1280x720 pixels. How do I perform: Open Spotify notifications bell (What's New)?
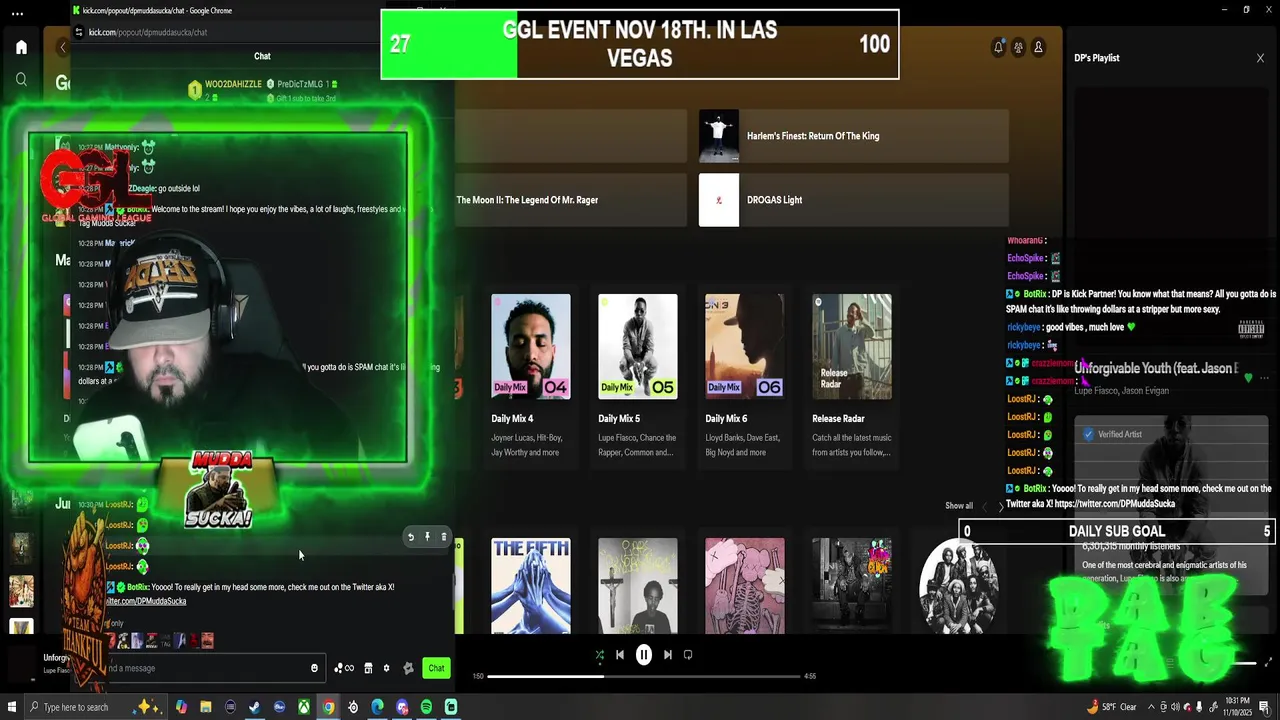click(998, 47)
